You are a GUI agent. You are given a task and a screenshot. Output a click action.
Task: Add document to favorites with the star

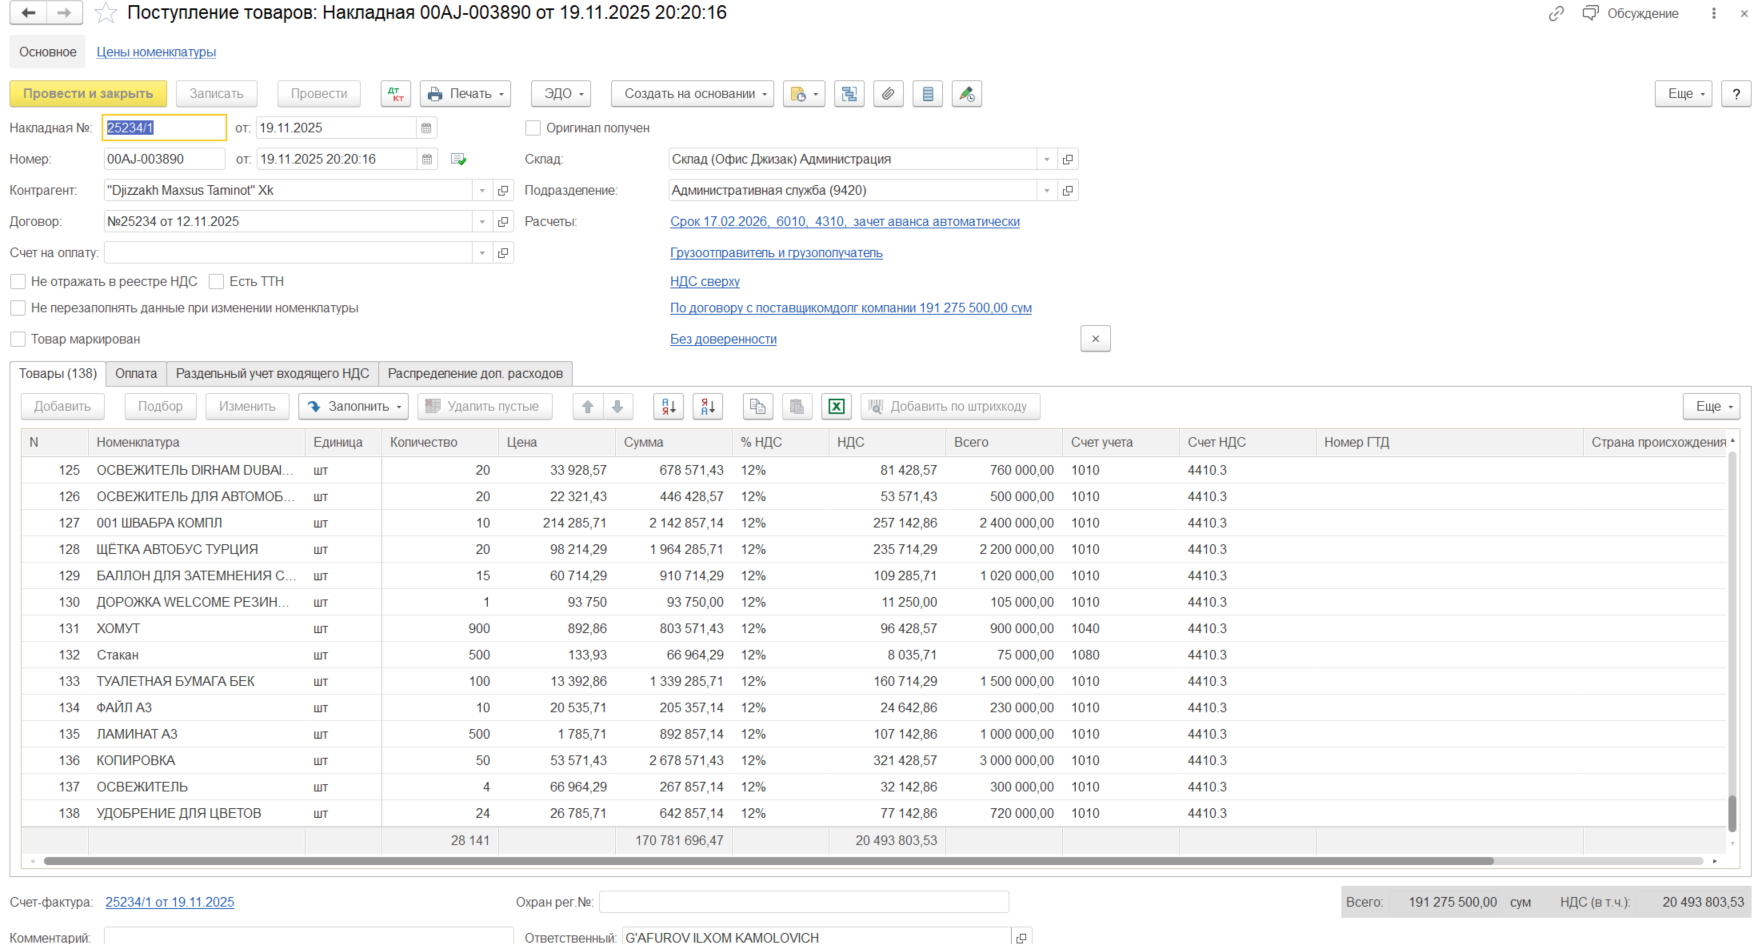click(105, 13)
